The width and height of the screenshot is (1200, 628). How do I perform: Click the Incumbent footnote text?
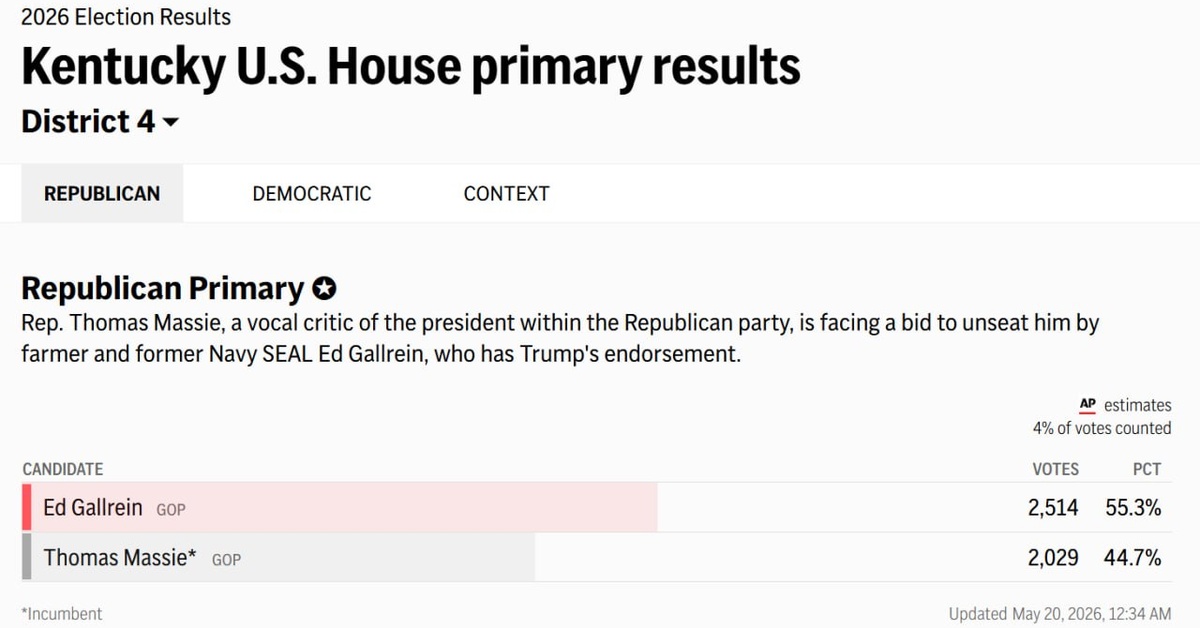[x=62, y=614]
